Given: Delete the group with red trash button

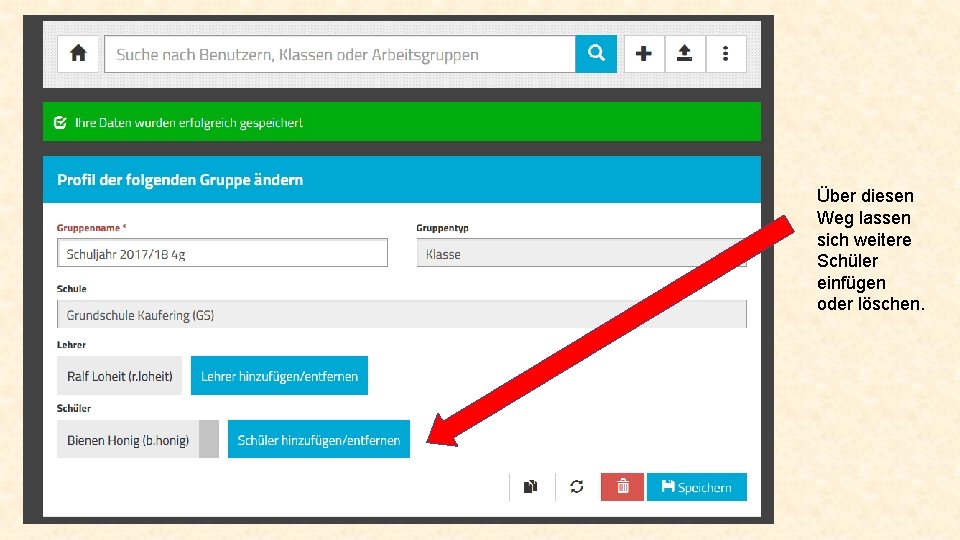Looking at the screenshot, I should coord(622,487).
